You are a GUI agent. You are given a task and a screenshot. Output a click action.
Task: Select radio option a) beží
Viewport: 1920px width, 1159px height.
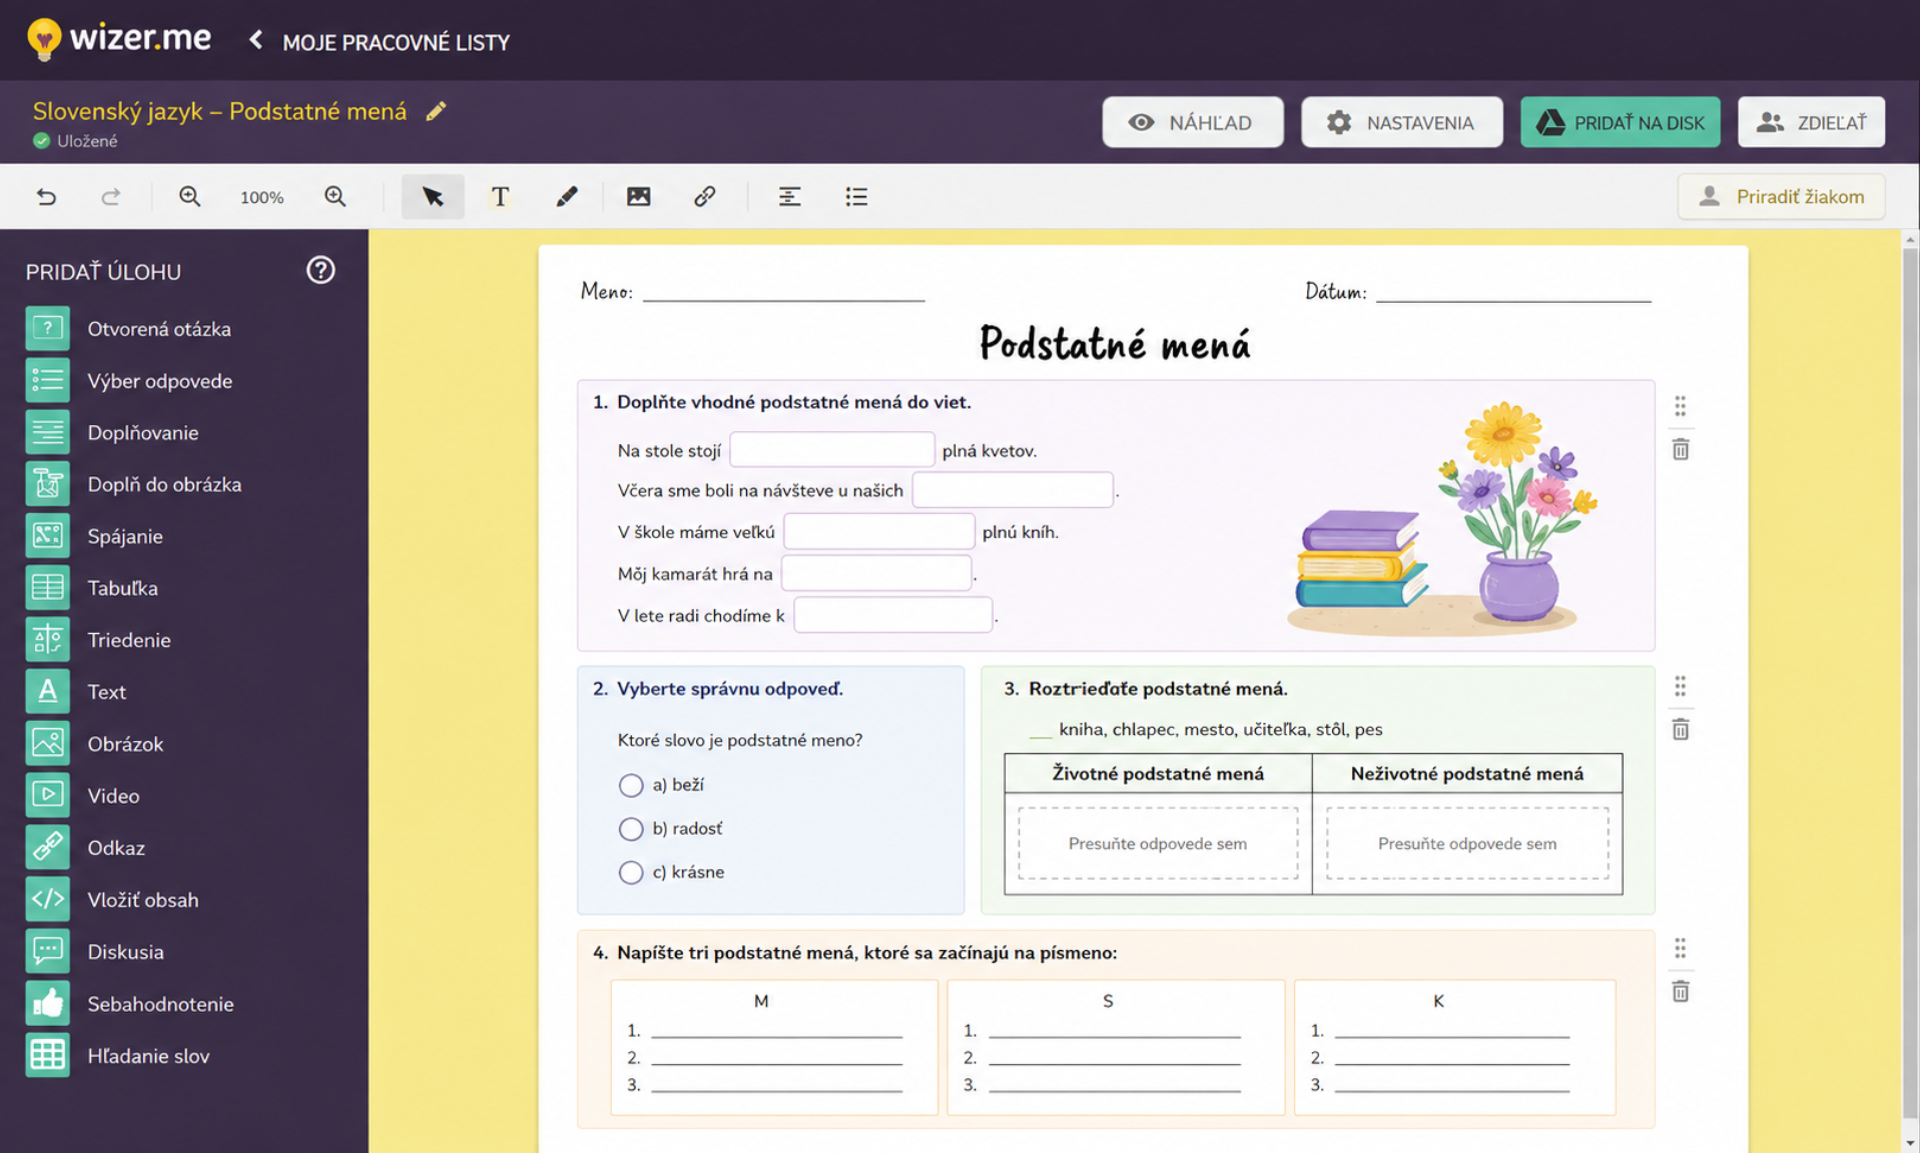tap(631, 787)
